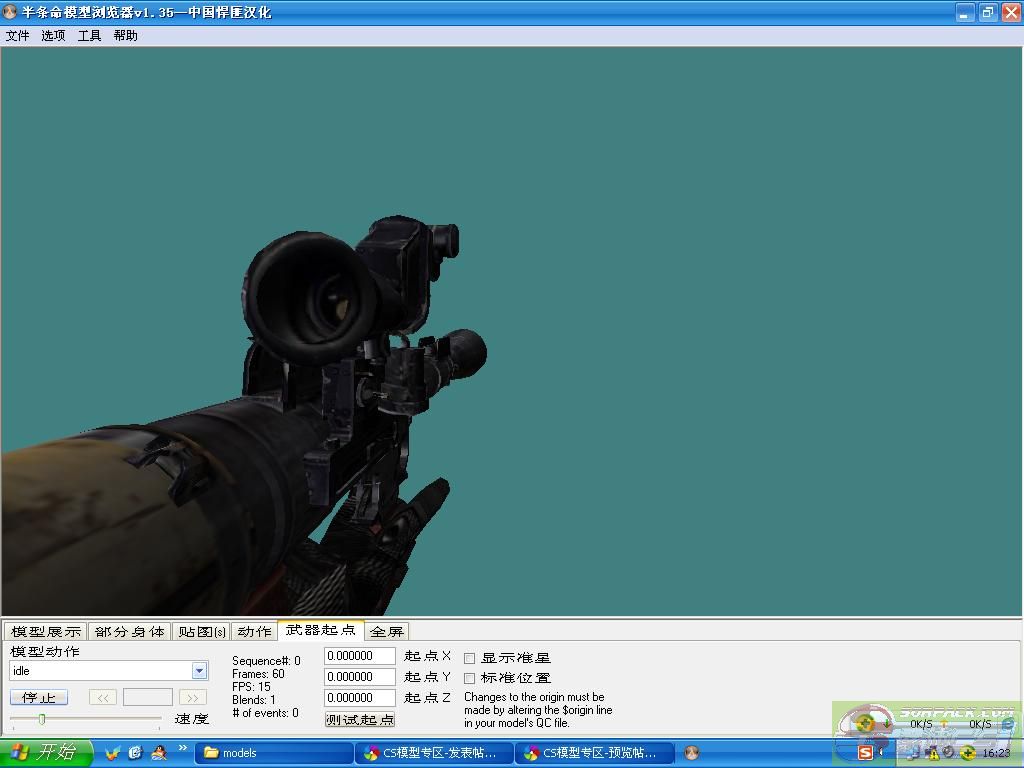The height and width of the screenshot is (768, 1024).
Task: Click the QQ penguin quick launch icon
Action: (158, 752)
